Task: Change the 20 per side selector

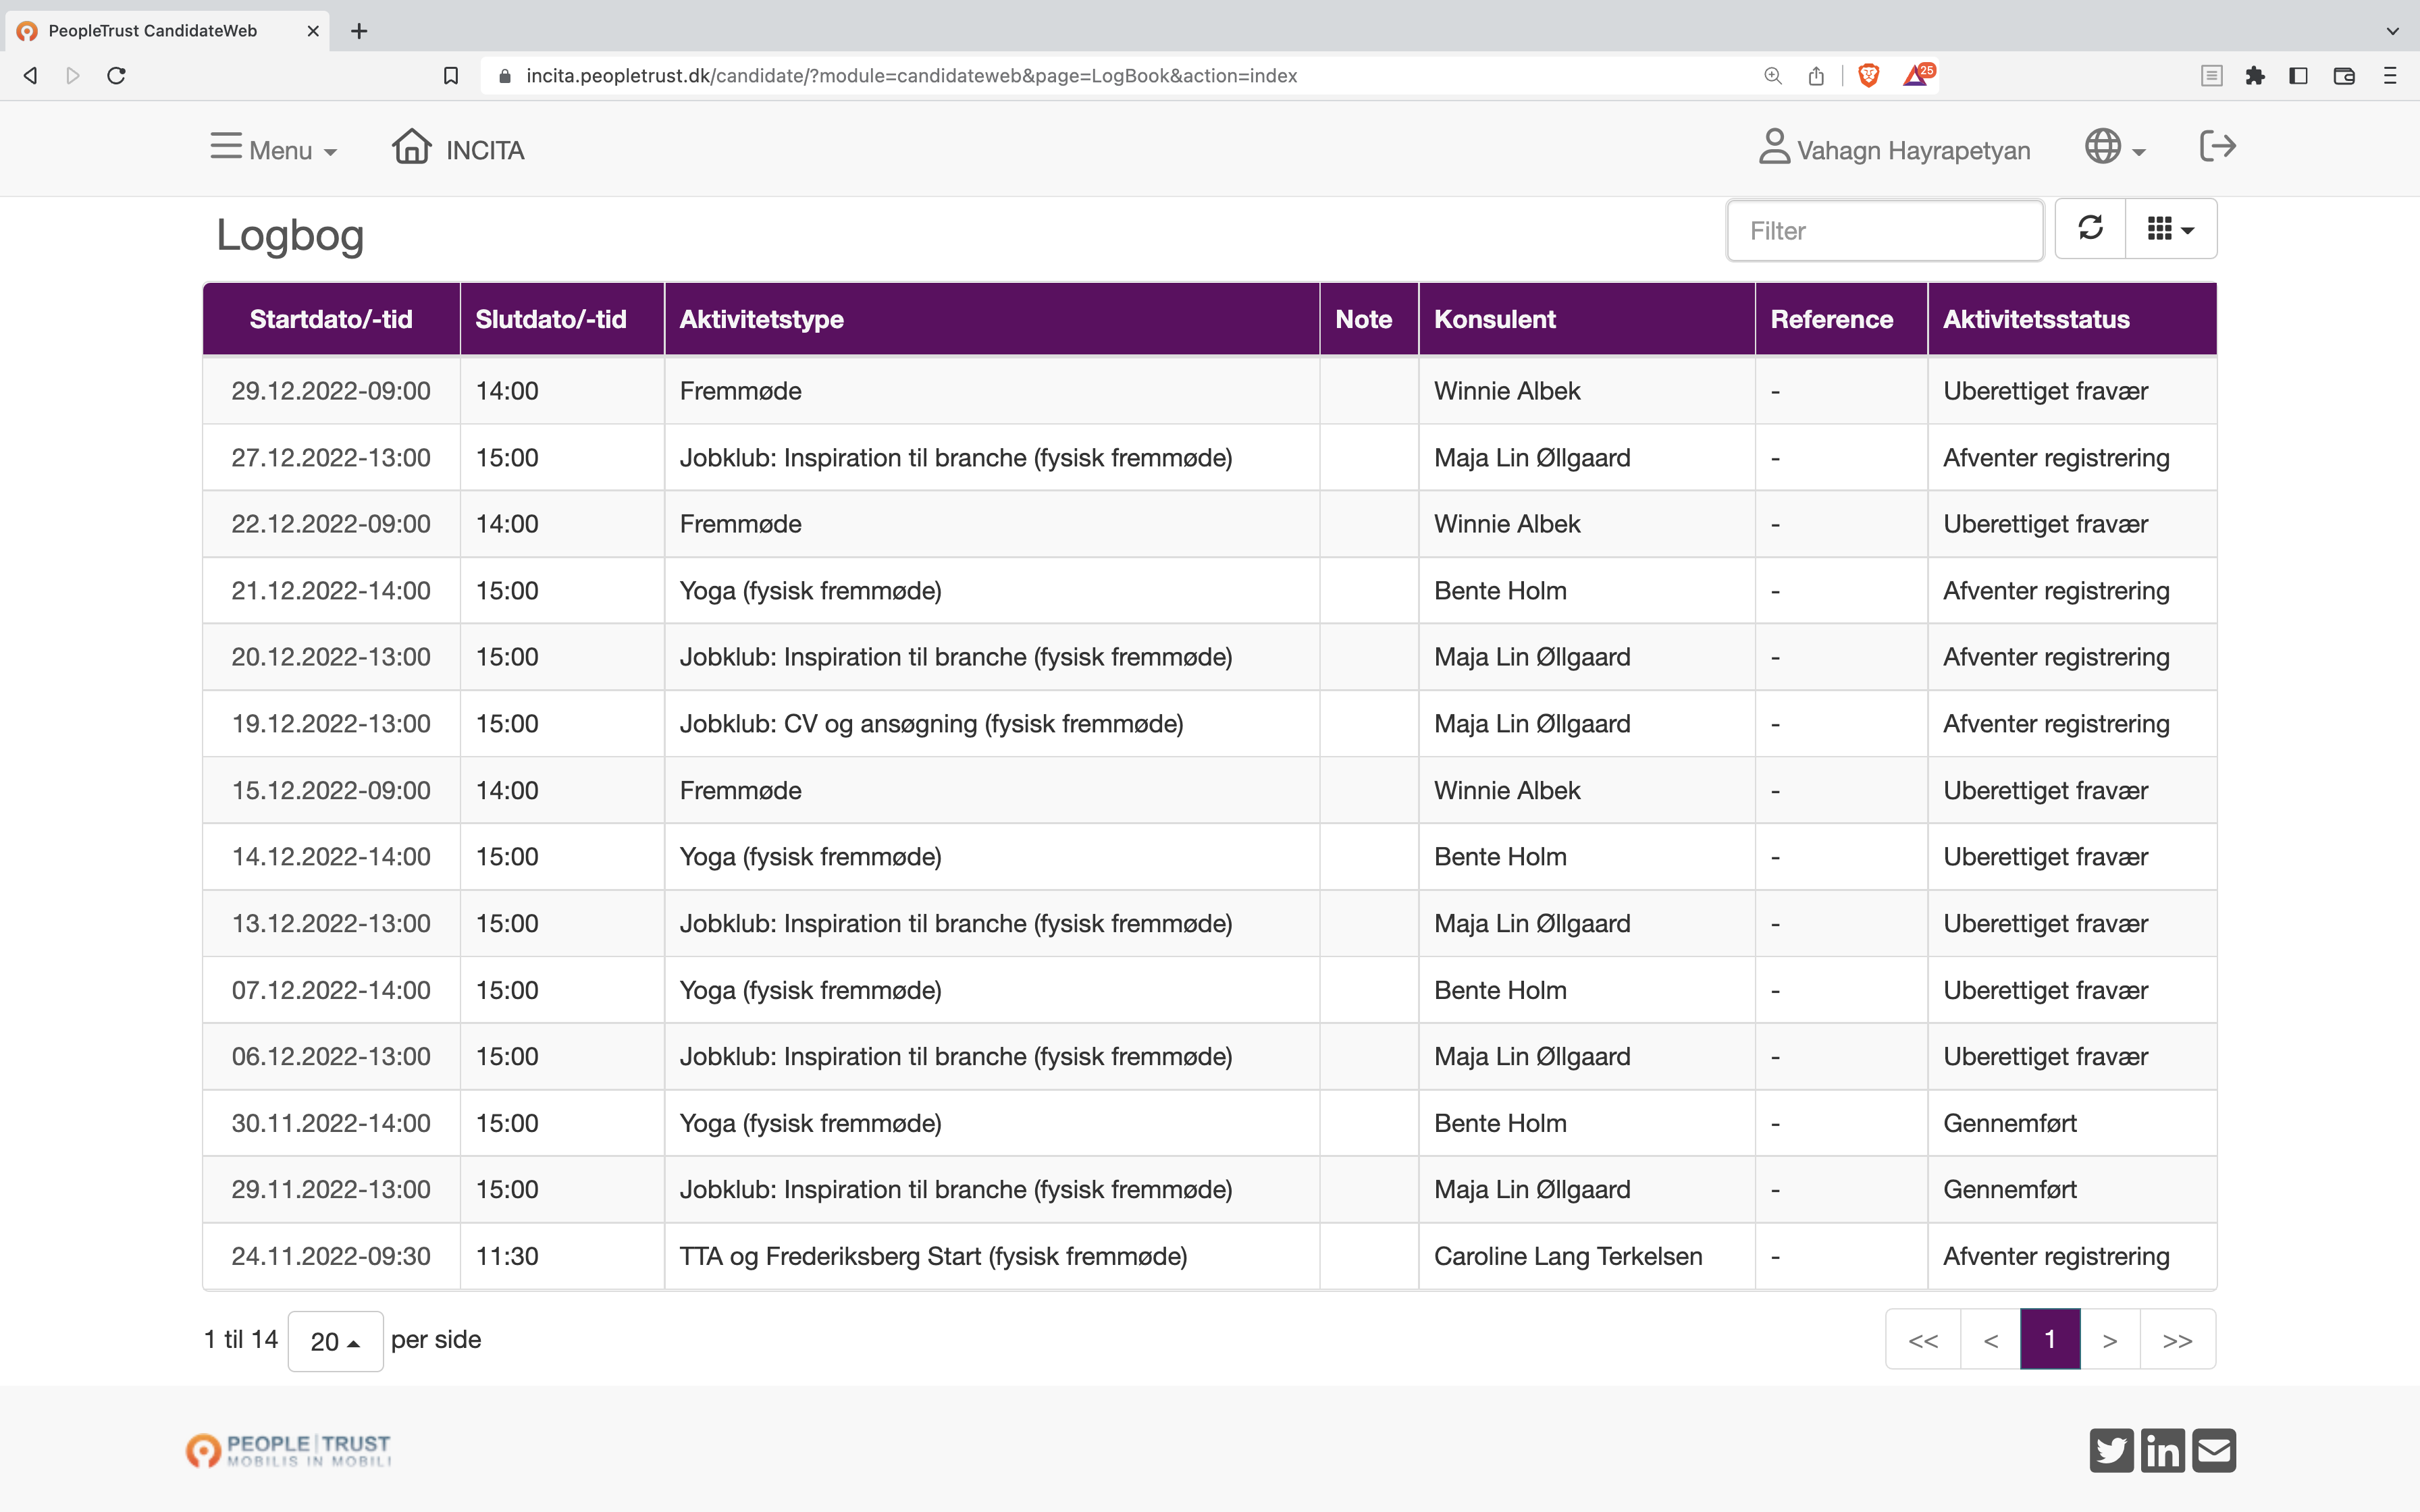Action: pos(335,1341)
